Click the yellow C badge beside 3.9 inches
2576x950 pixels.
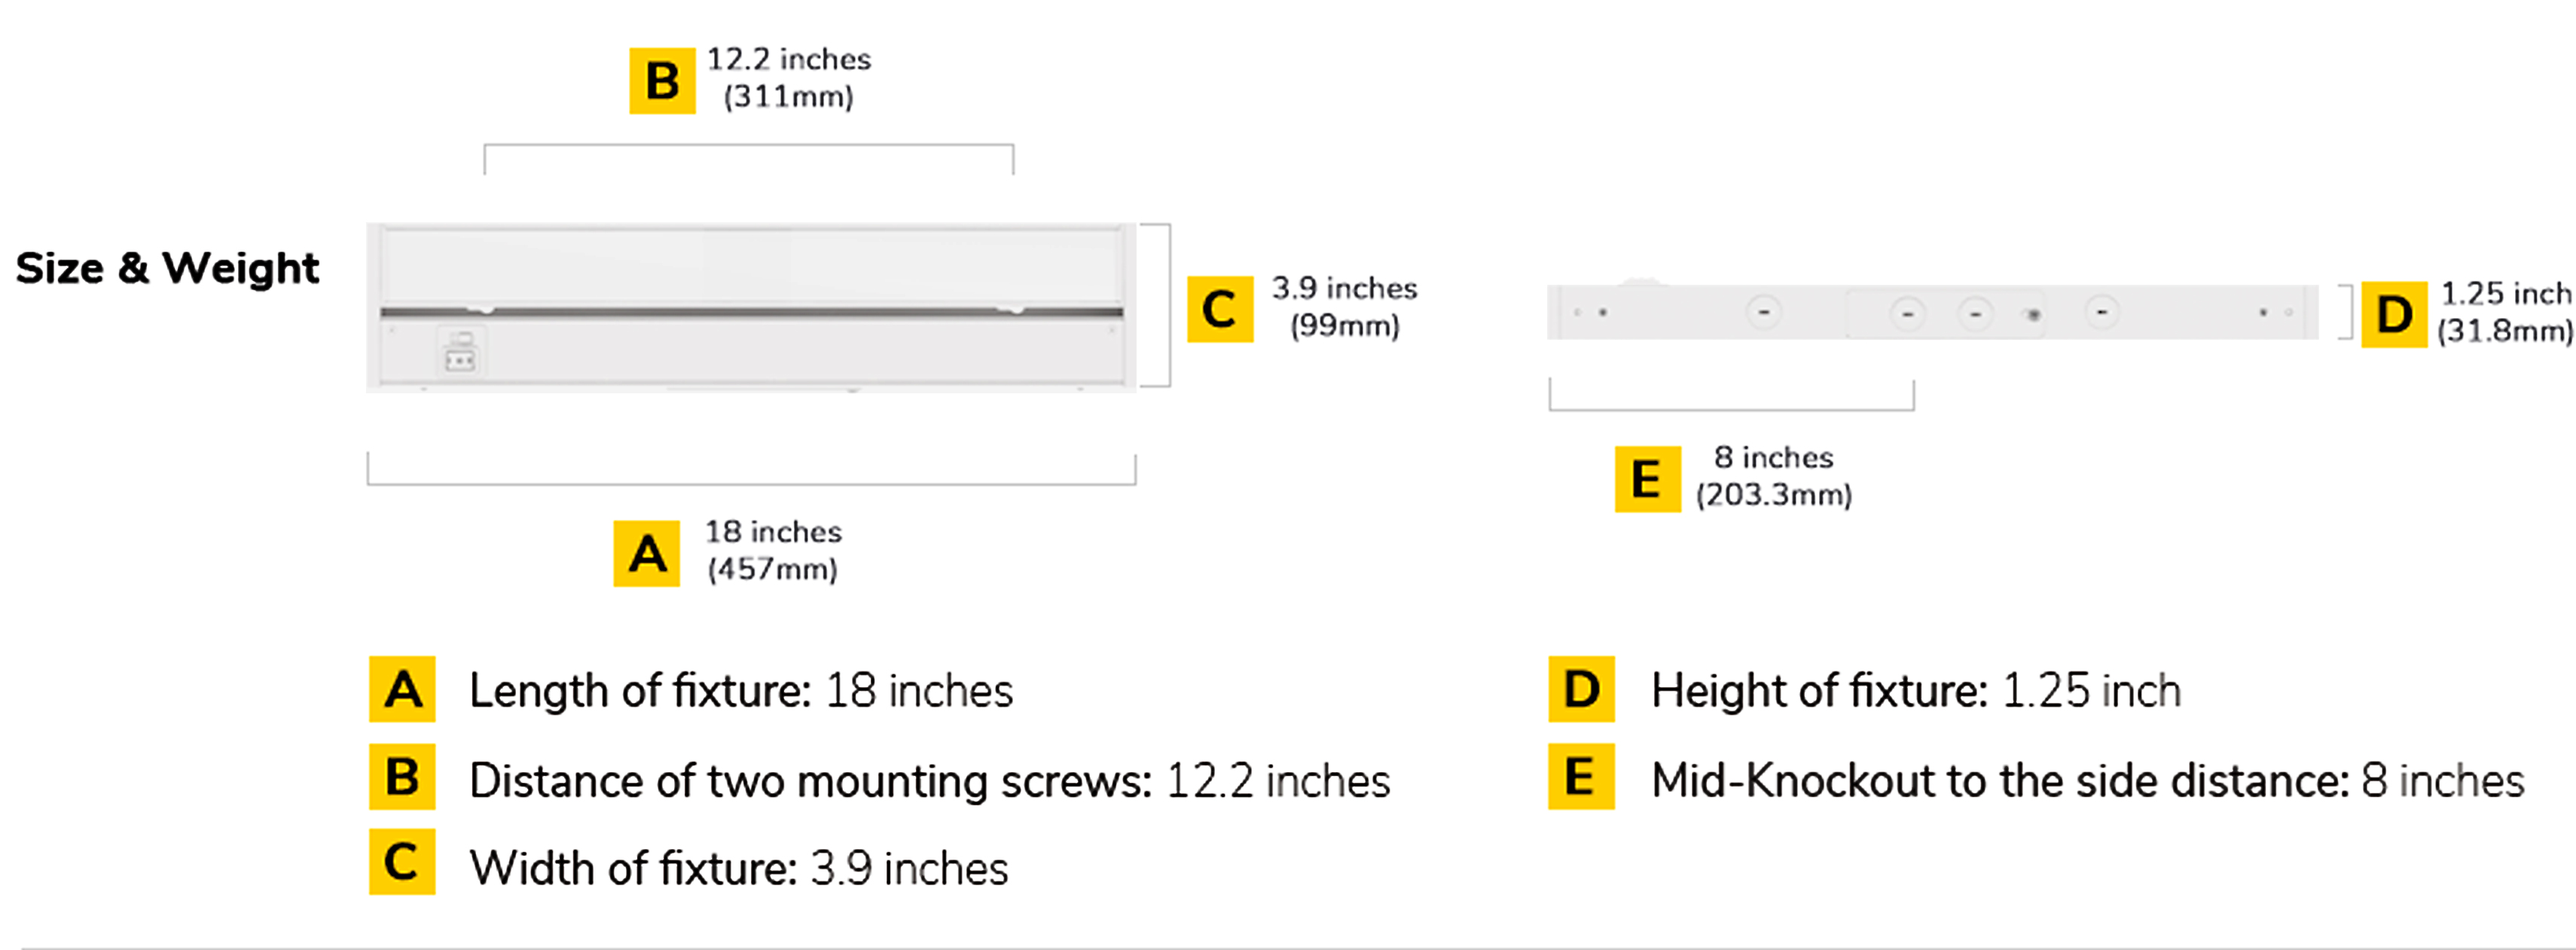point(1220,309)
